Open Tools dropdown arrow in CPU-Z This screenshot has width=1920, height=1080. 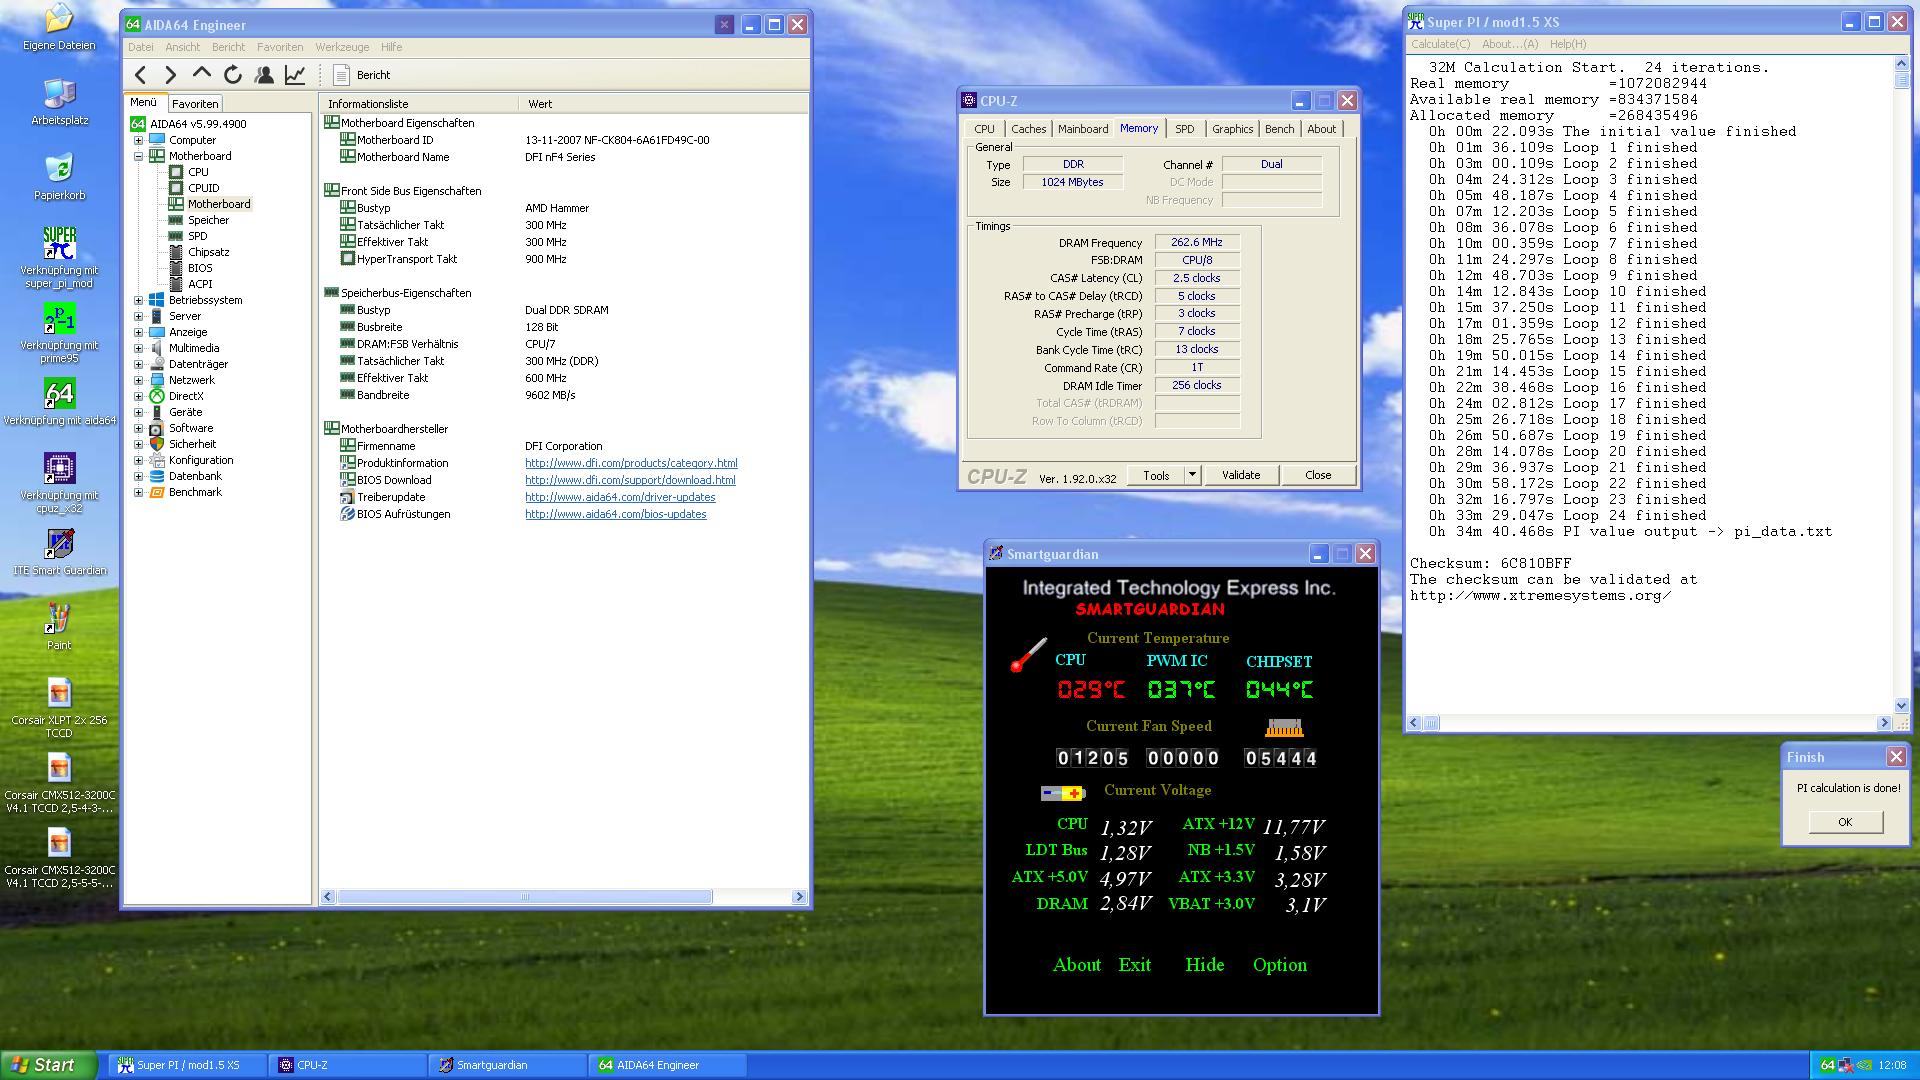tap(1192, 475)
